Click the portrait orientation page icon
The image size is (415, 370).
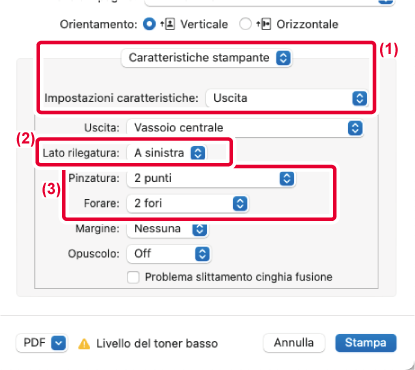[168, 24]
